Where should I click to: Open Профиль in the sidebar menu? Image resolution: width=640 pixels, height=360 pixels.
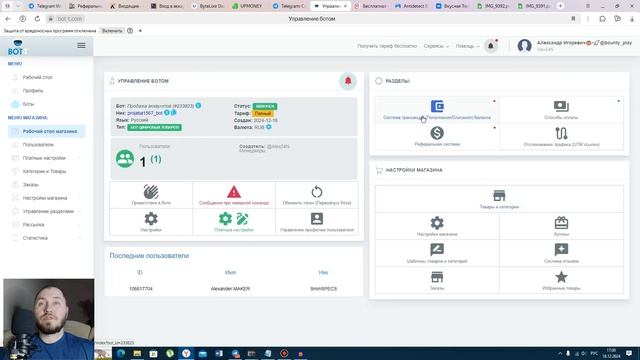point(33,91)
